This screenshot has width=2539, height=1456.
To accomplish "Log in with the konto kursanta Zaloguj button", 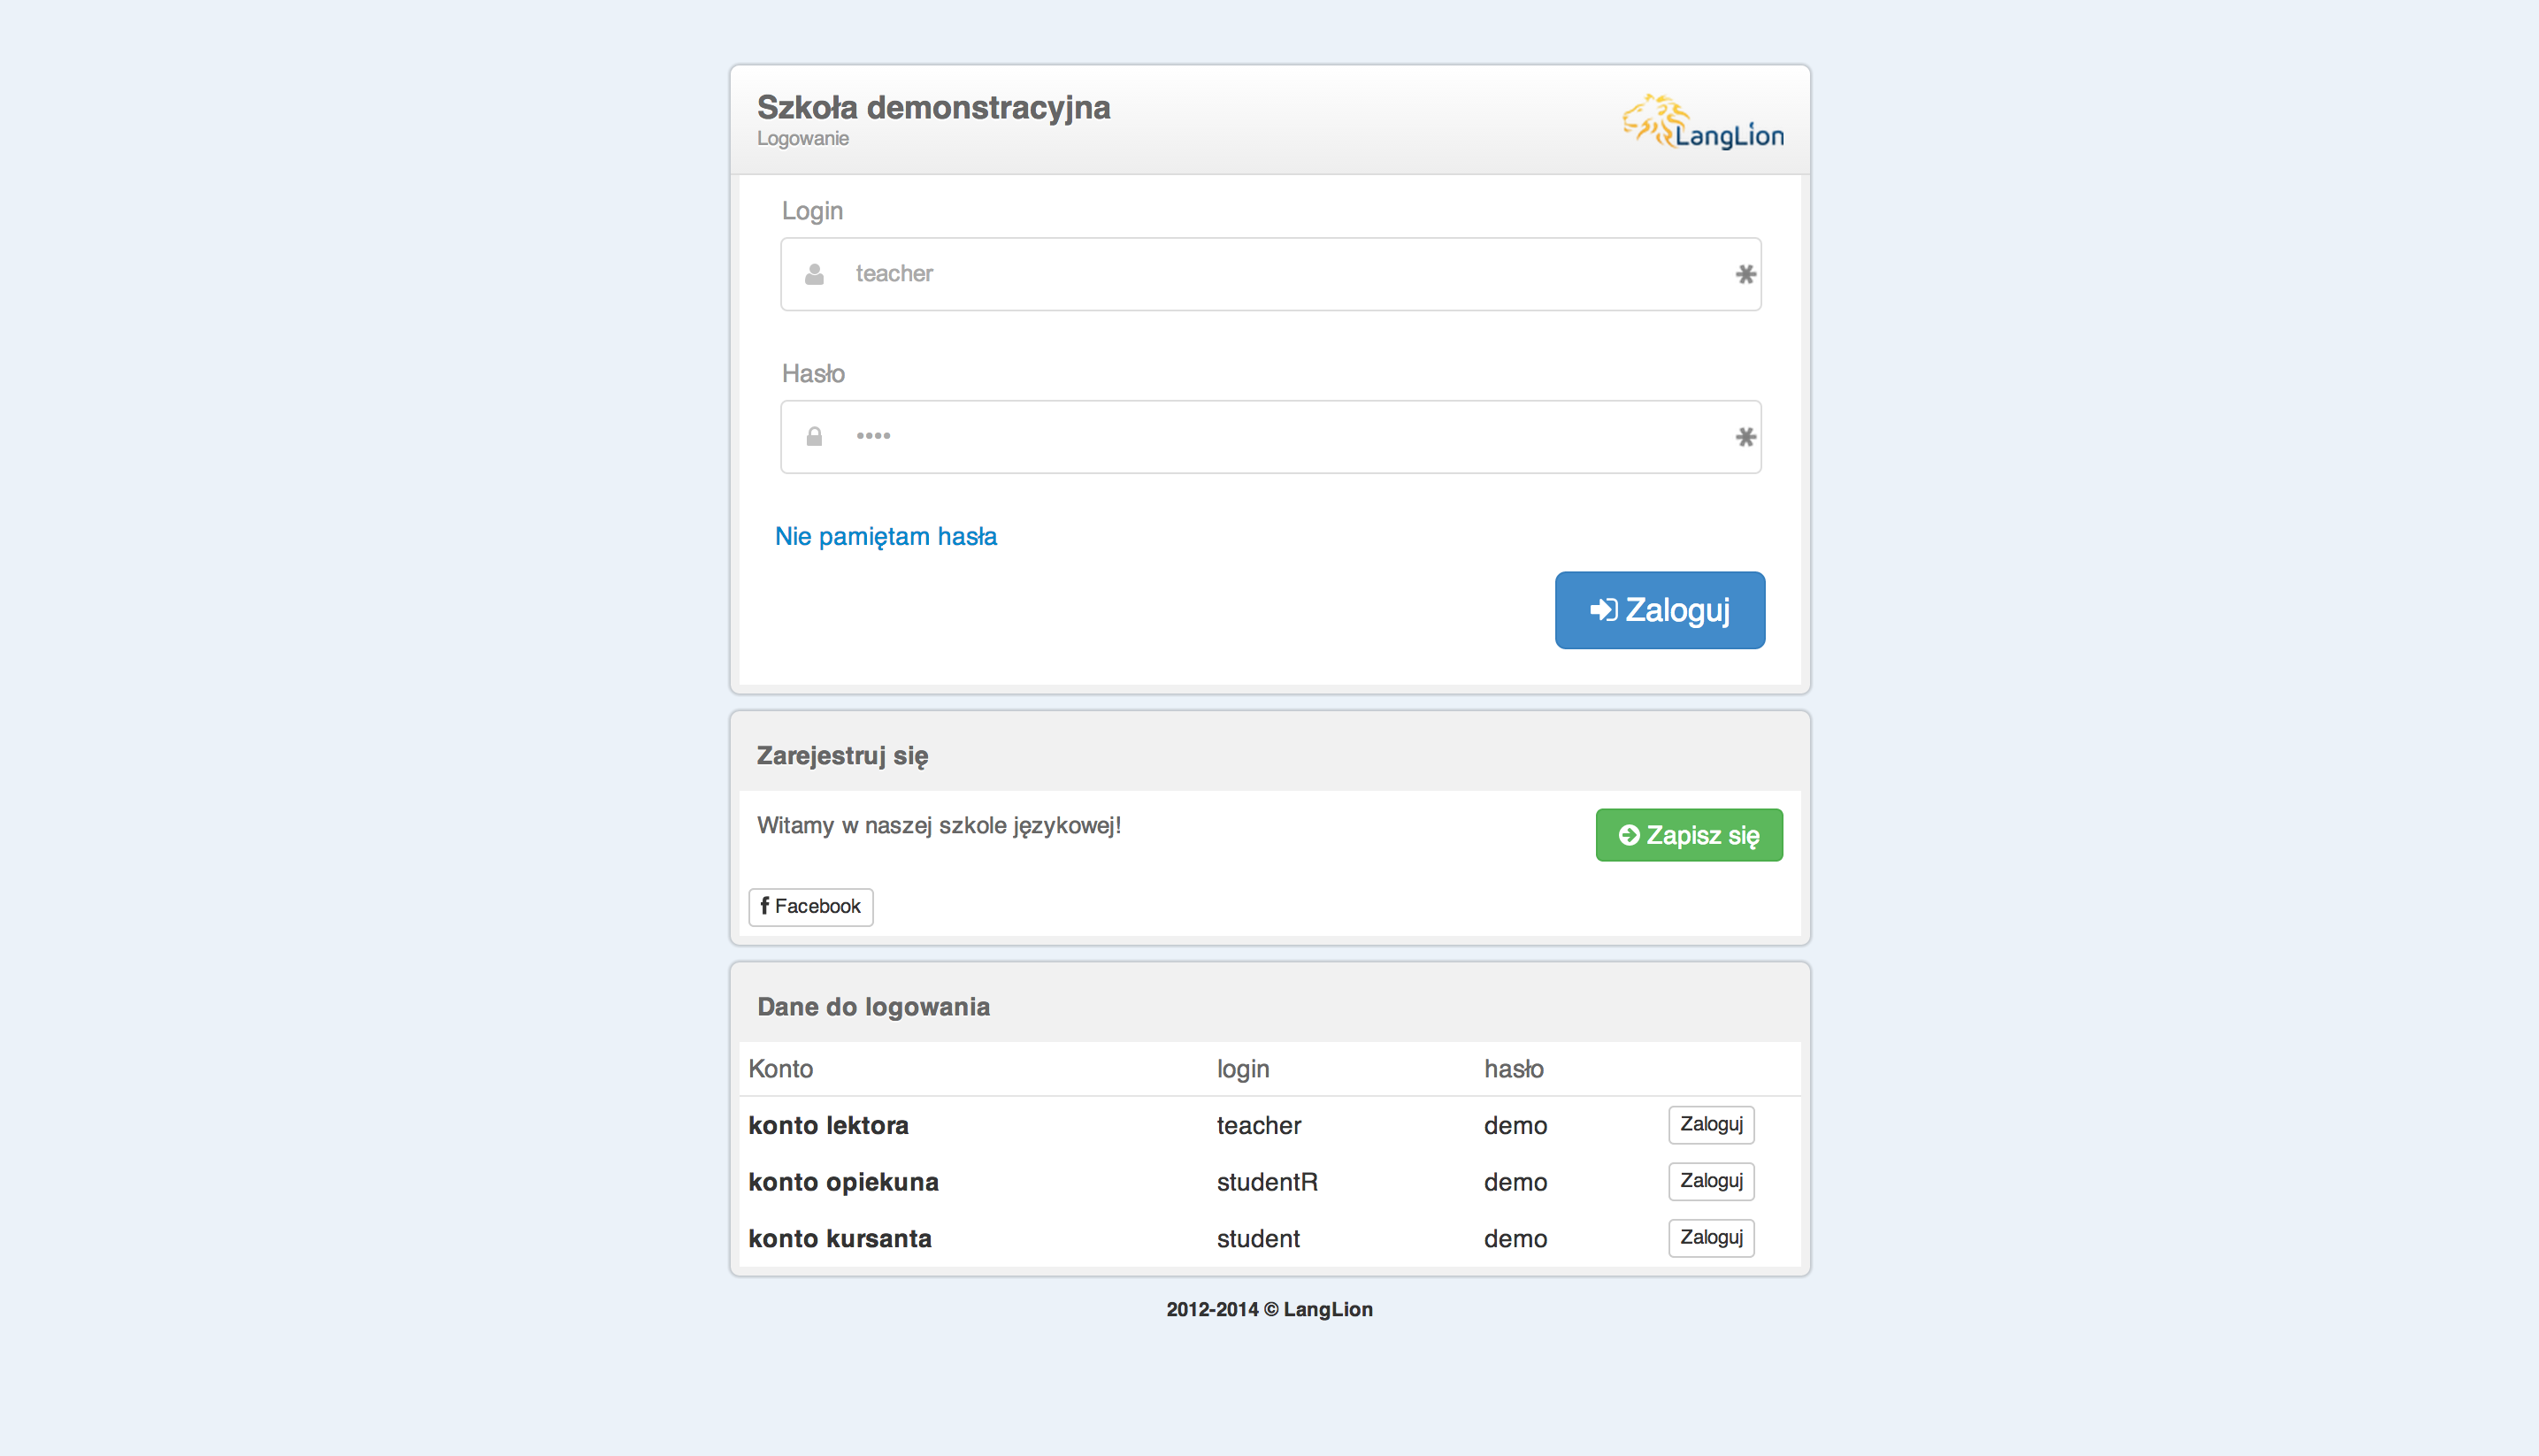I will [x=1710, y=1238].
